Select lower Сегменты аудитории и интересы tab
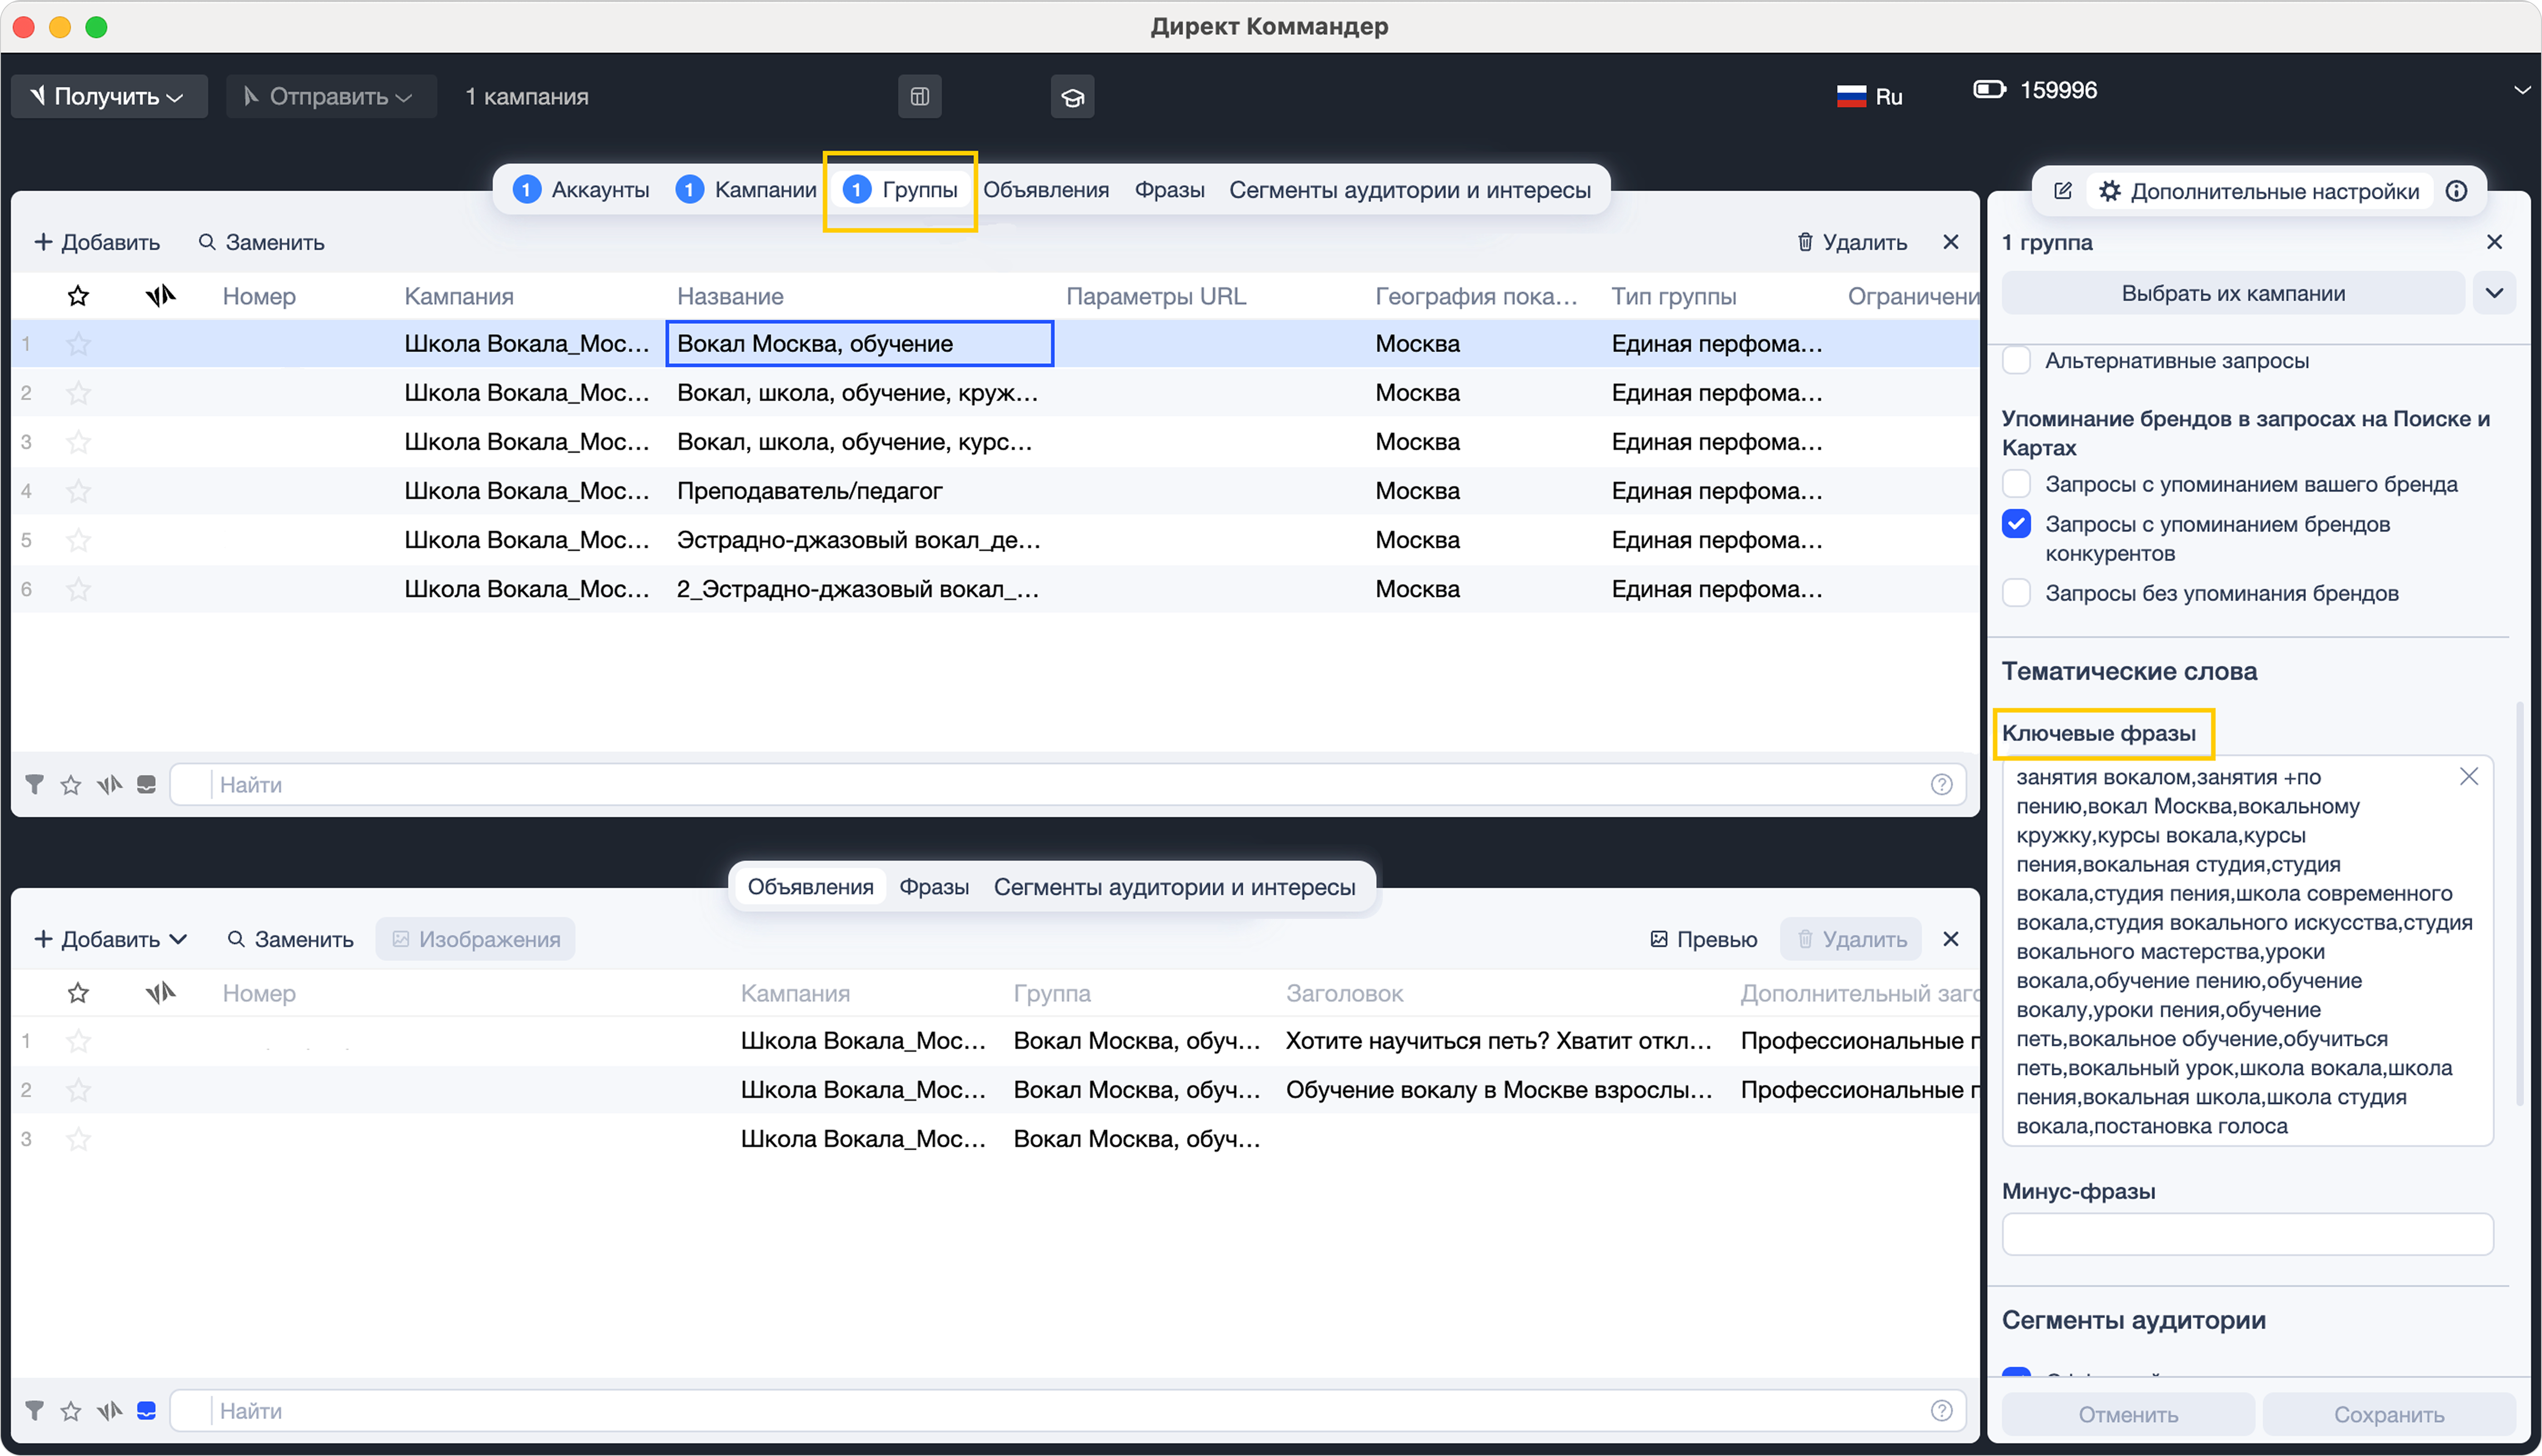Image resolution: width=2542 pixels, height=1456 pixels. click(1175, 887)
